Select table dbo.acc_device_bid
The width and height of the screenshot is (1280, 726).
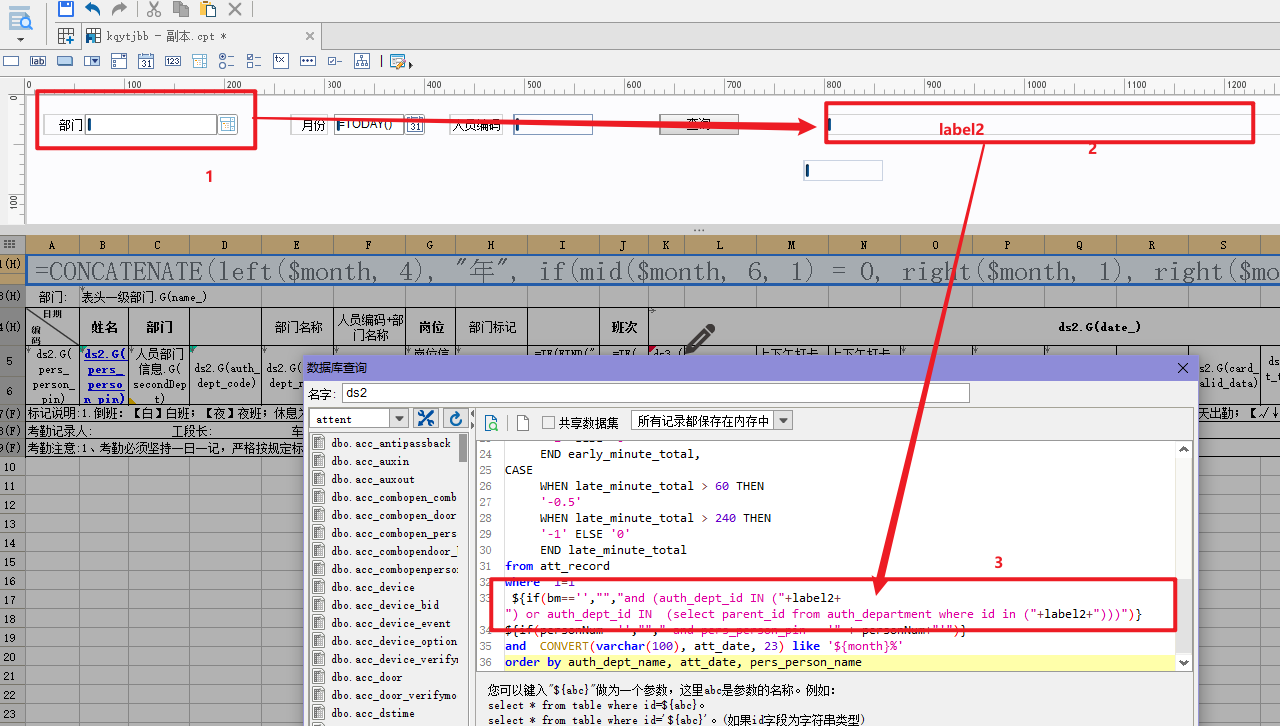(385, 605)
